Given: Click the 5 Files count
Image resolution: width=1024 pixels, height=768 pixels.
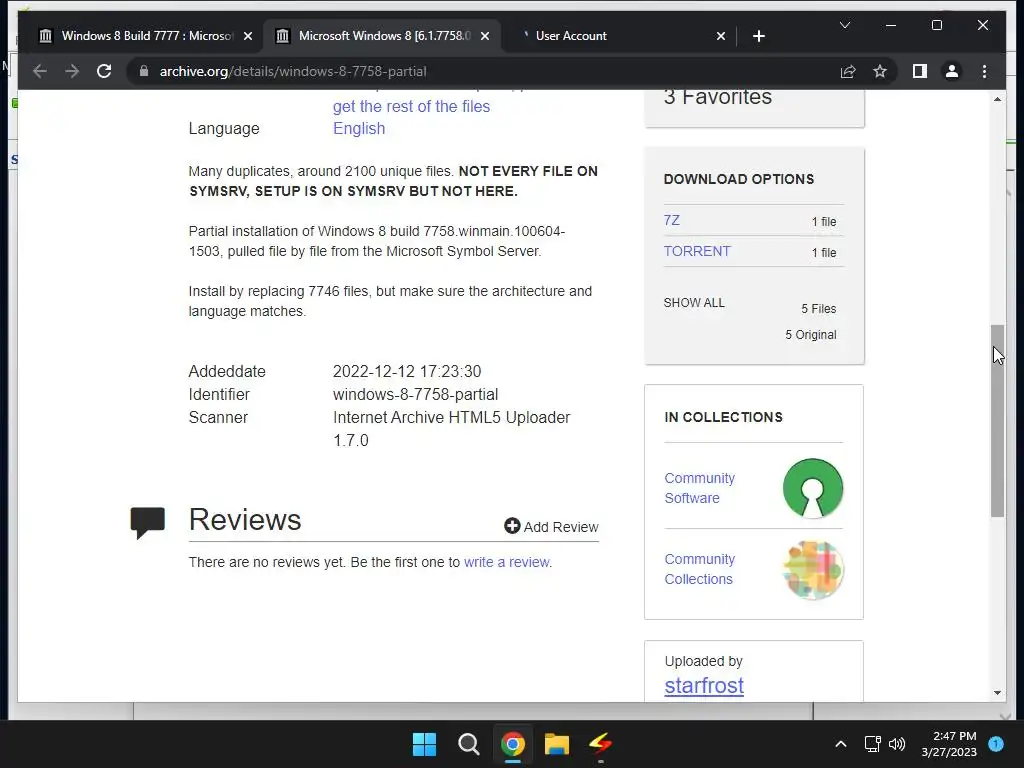Looking at the screenshot, I should 818,309.
